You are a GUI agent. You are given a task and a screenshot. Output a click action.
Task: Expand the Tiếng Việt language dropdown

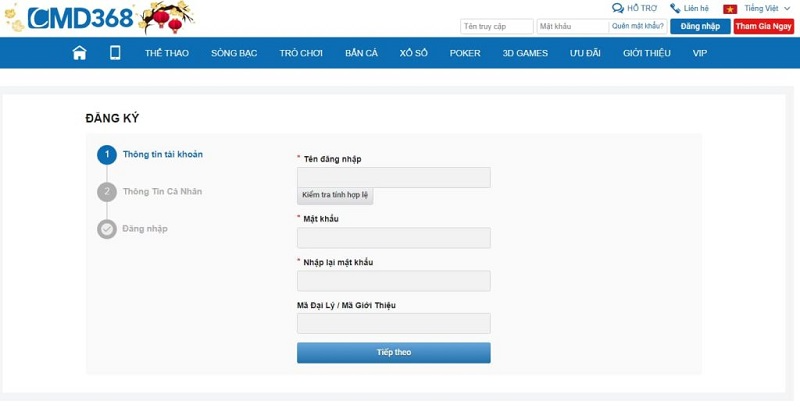coord(765,8)
